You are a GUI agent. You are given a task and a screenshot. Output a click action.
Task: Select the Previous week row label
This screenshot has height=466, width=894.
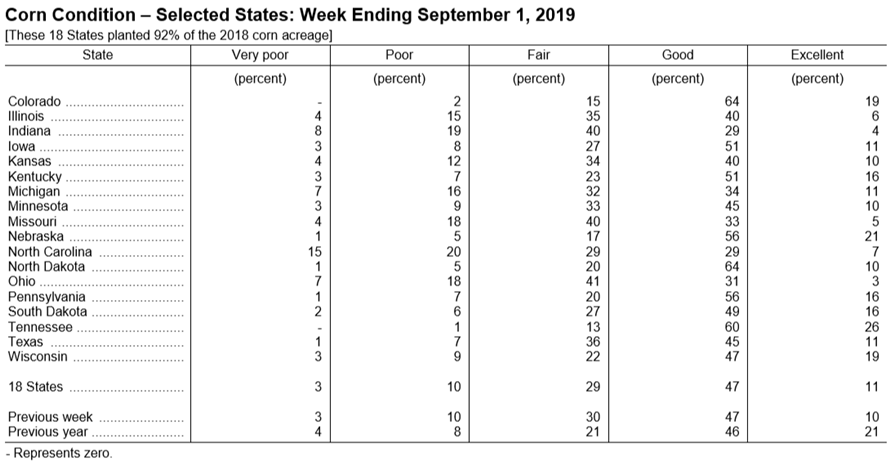point(50,417)
